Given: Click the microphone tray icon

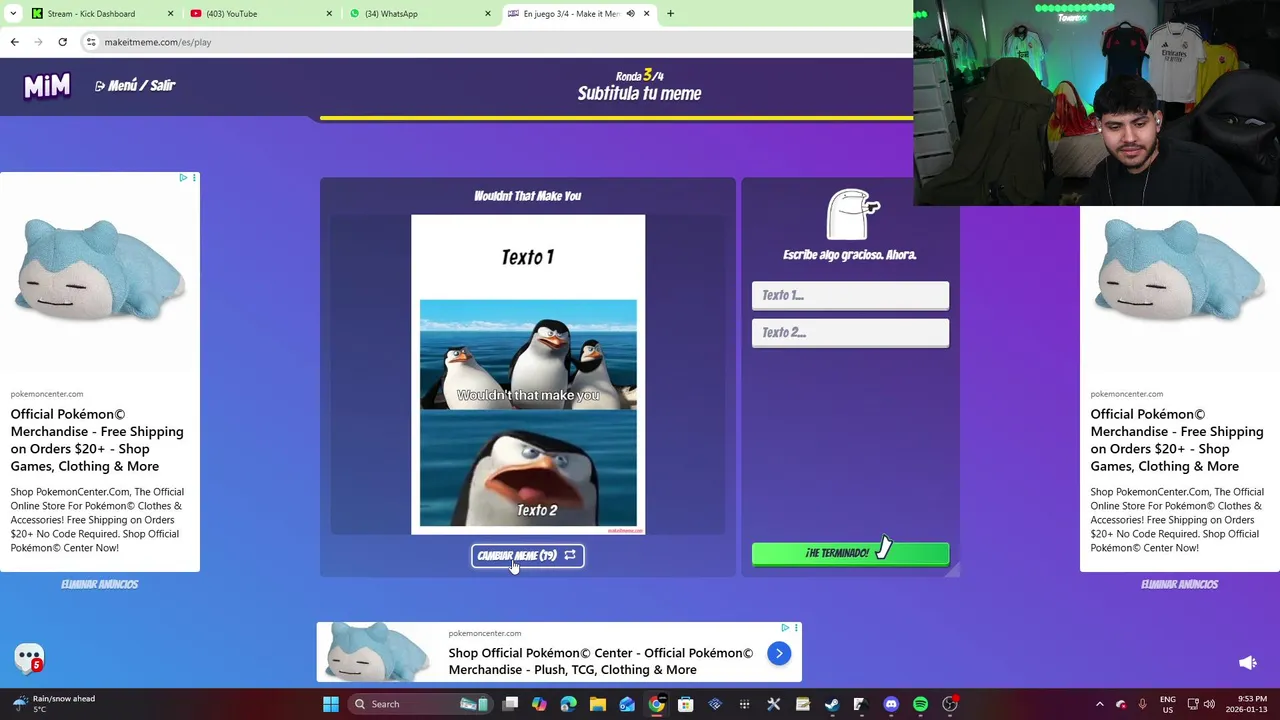Looking at the screenshot, I should (1142, 704).
